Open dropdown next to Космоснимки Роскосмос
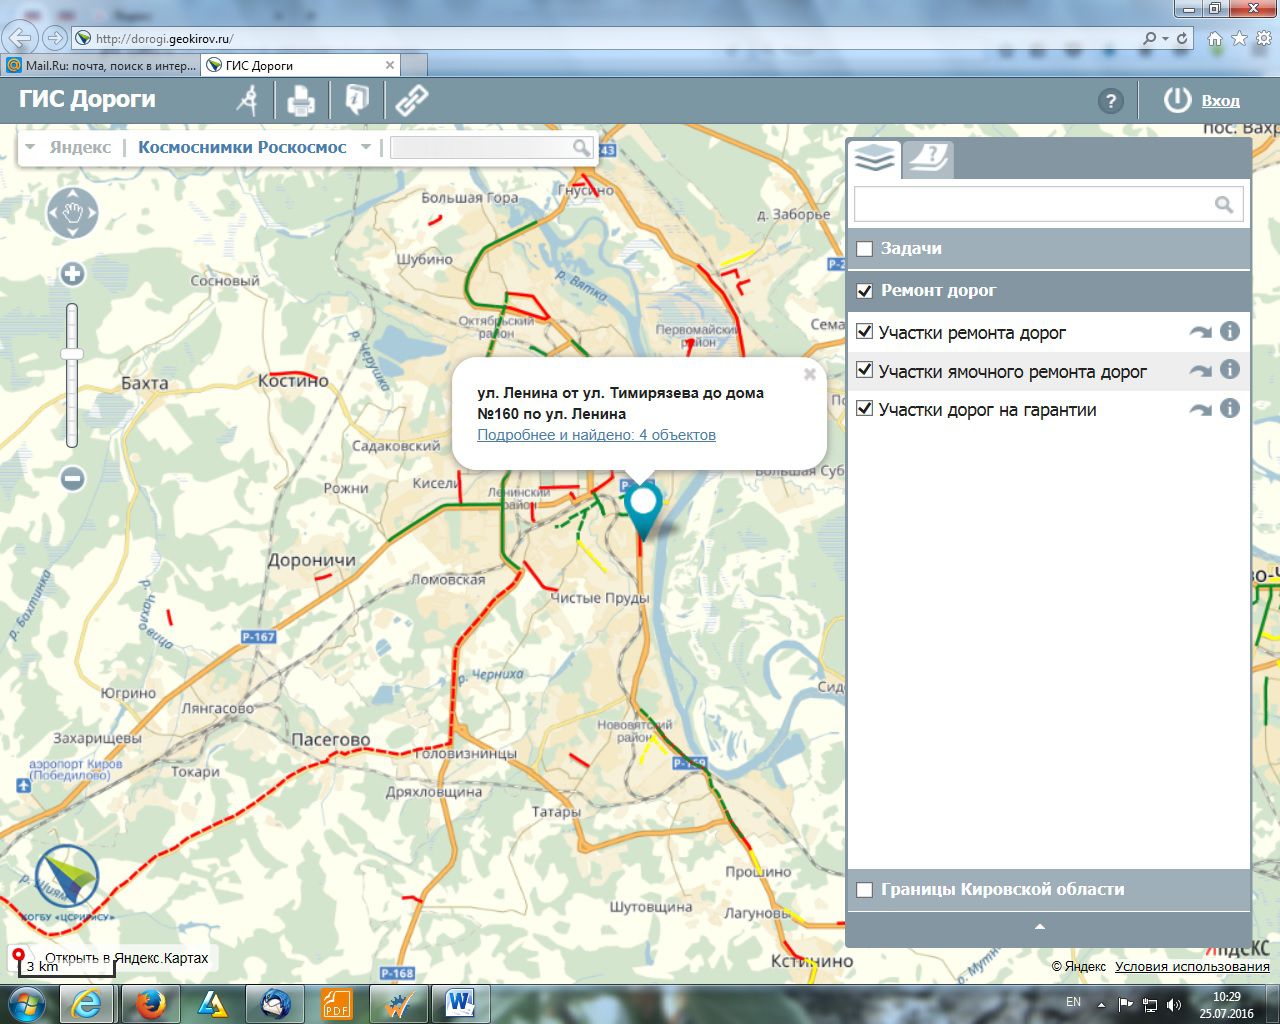1280x1024 pixels. 366,147
